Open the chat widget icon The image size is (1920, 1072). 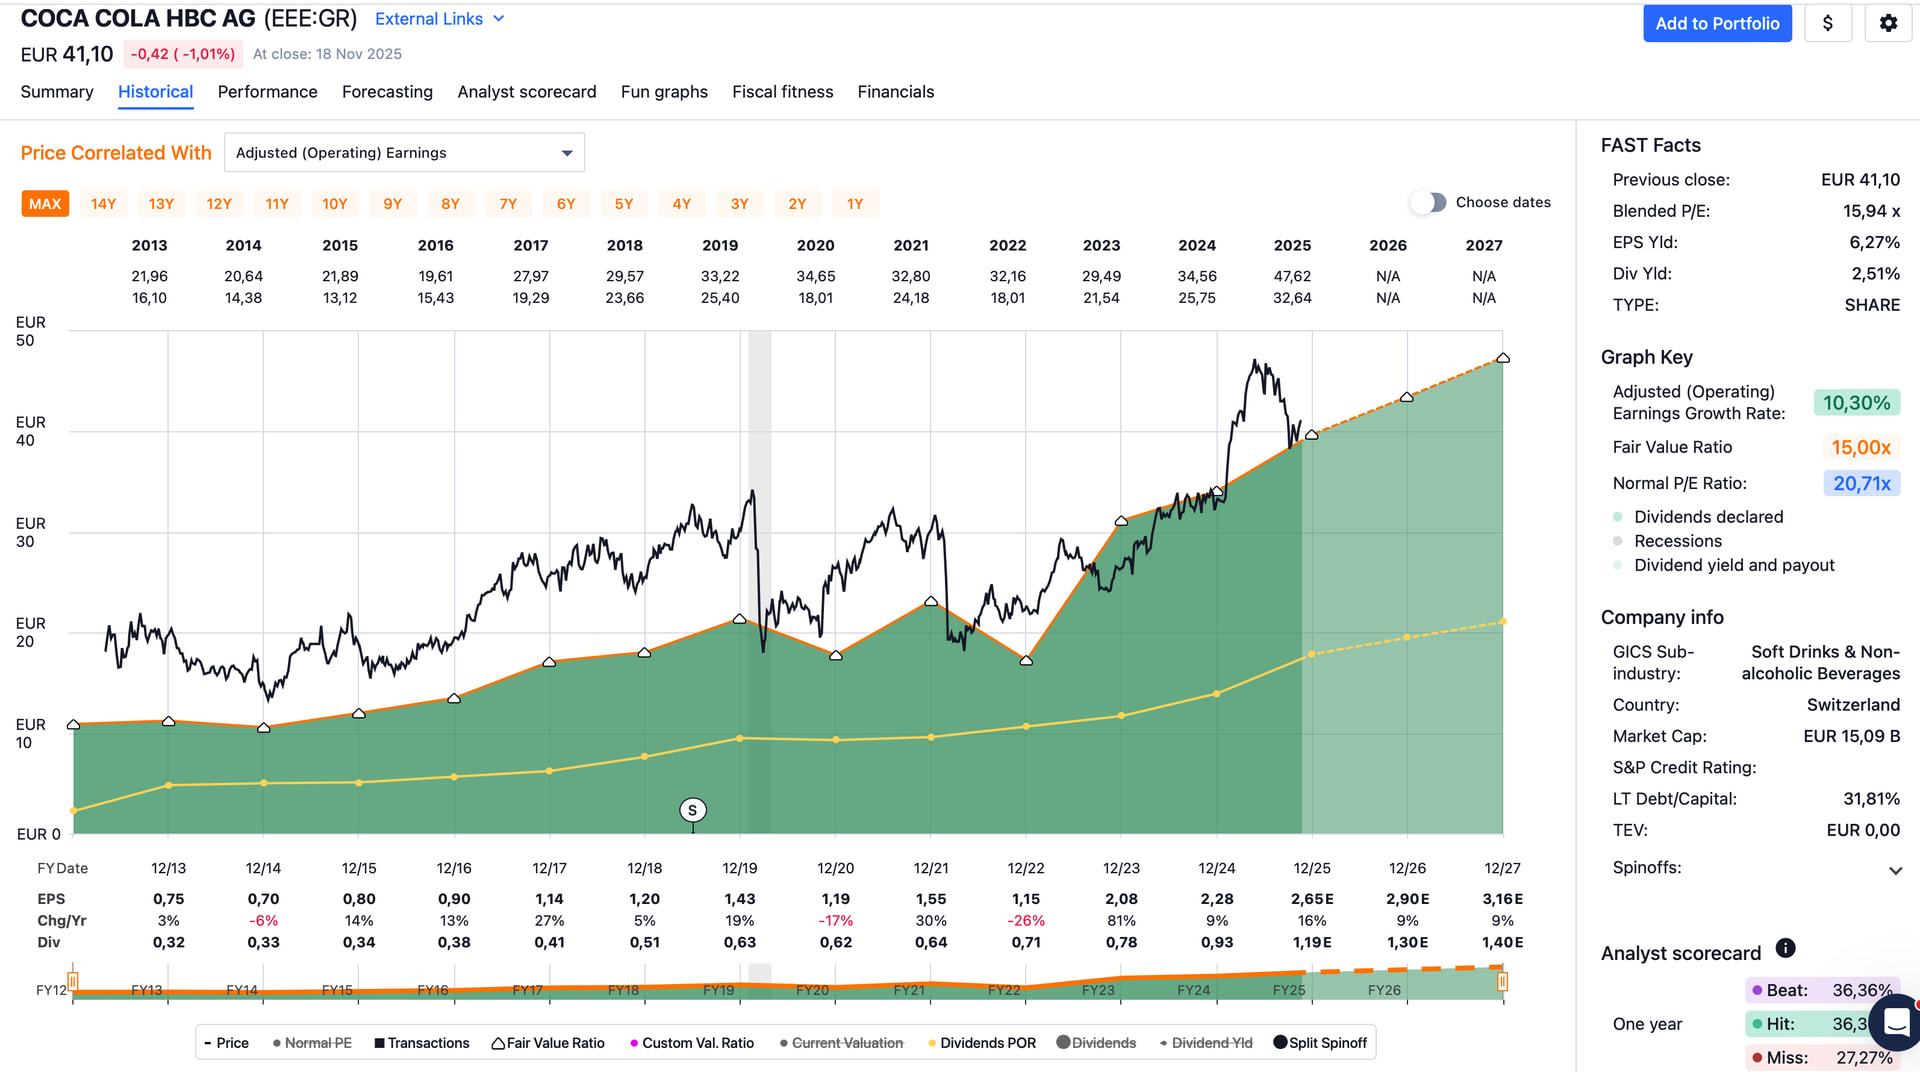tap(1896, 1022)
